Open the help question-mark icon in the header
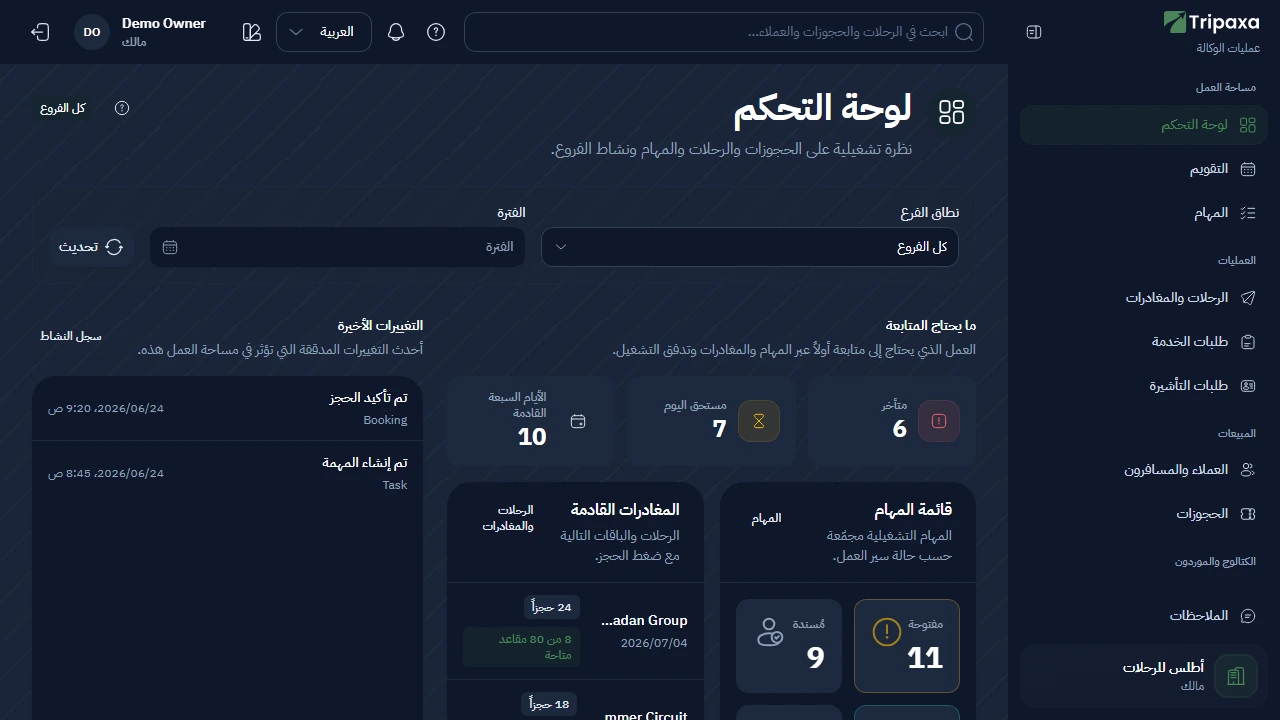 (436, 32)
